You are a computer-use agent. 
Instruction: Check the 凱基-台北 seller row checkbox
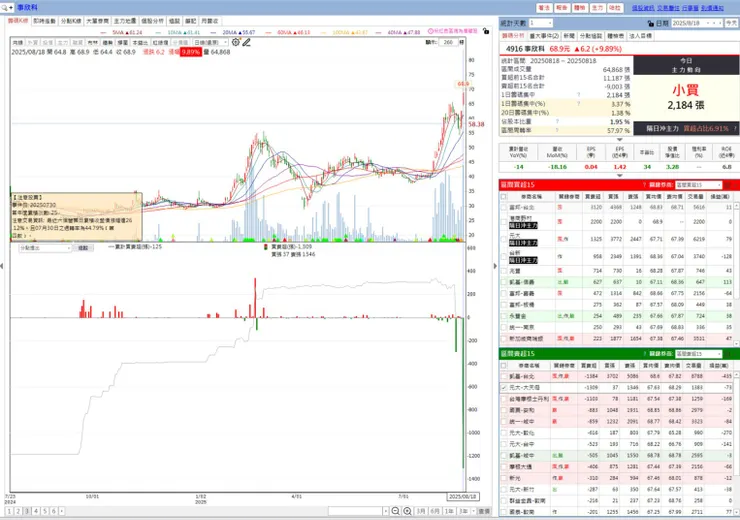(x=504, y=376)
